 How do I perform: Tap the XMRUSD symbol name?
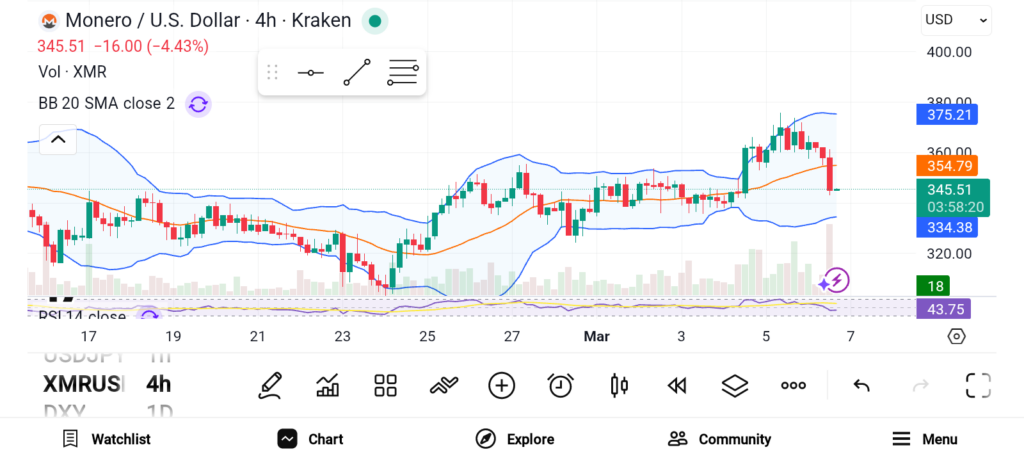click(x=83, y=384)
